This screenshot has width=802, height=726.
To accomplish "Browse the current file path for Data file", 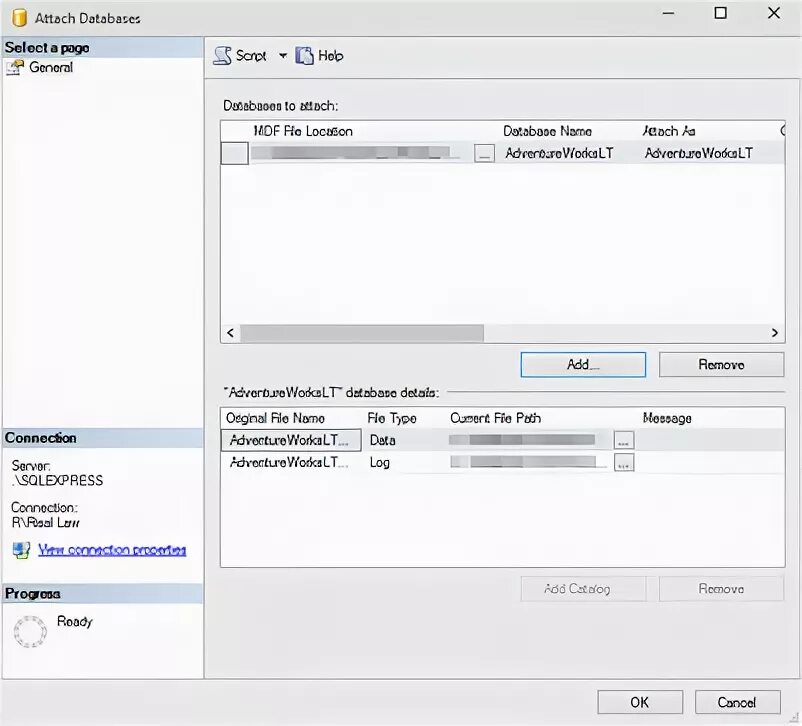I will click(623, 440).
